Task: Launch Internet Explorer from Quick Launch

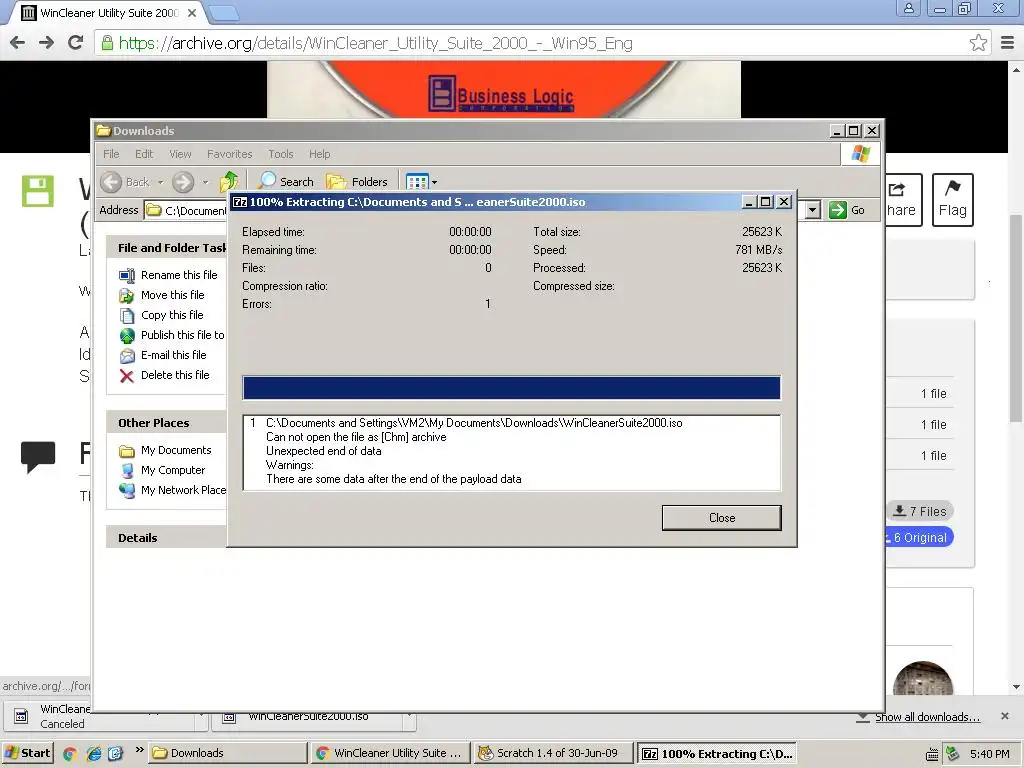Action: click(x=93, y=754)
